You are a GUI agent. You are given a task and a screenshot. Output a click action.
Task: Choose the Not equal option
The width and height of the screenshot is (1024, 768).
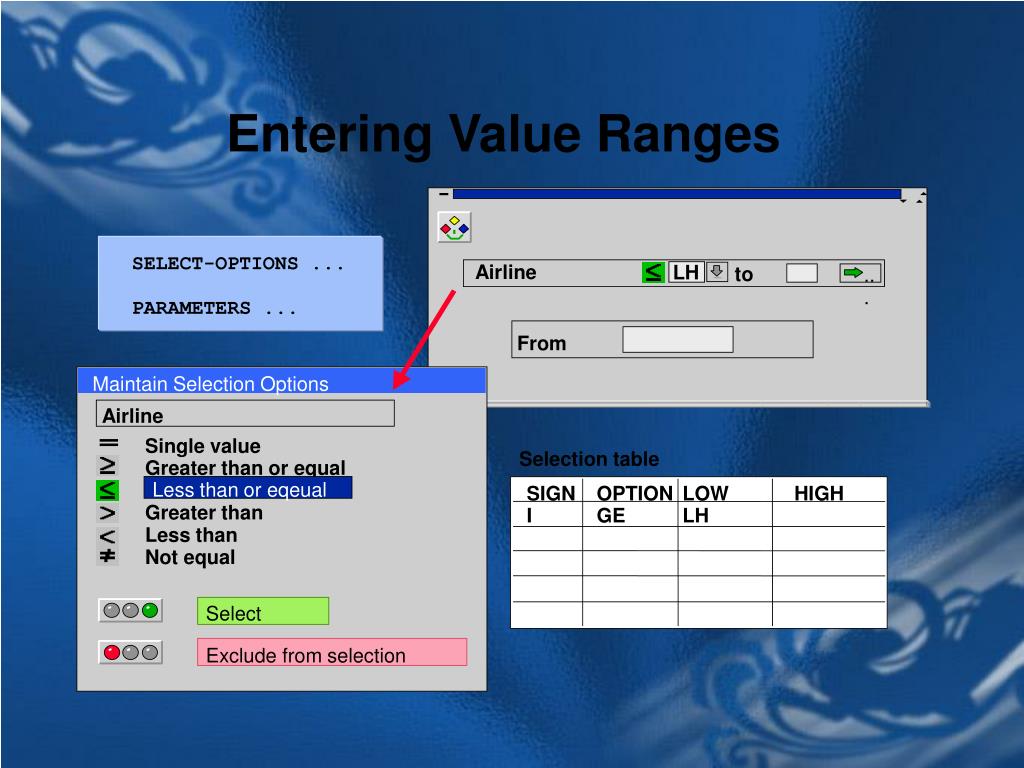(x=190, y=557)
